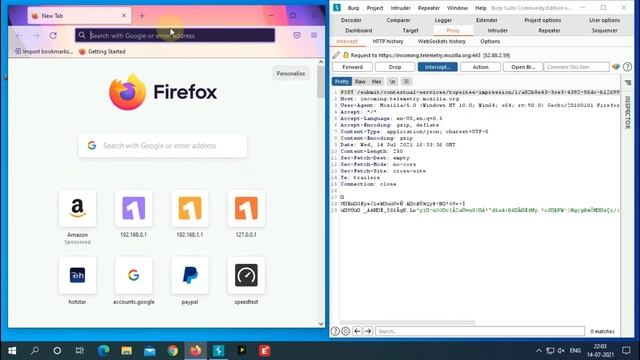The height and width of the screenshot is (360, 640).
Task: Open the Amazon sponsored tile
Action: (x=78, y=208)
